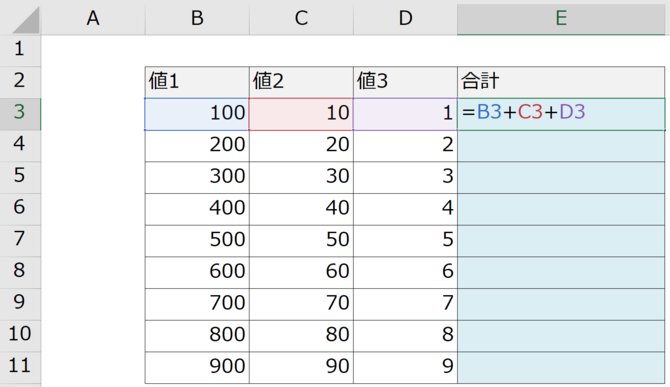The width and height of the screenshot is (670, 387).
Task: Select cell with value 100
Action: coord(197,114)
